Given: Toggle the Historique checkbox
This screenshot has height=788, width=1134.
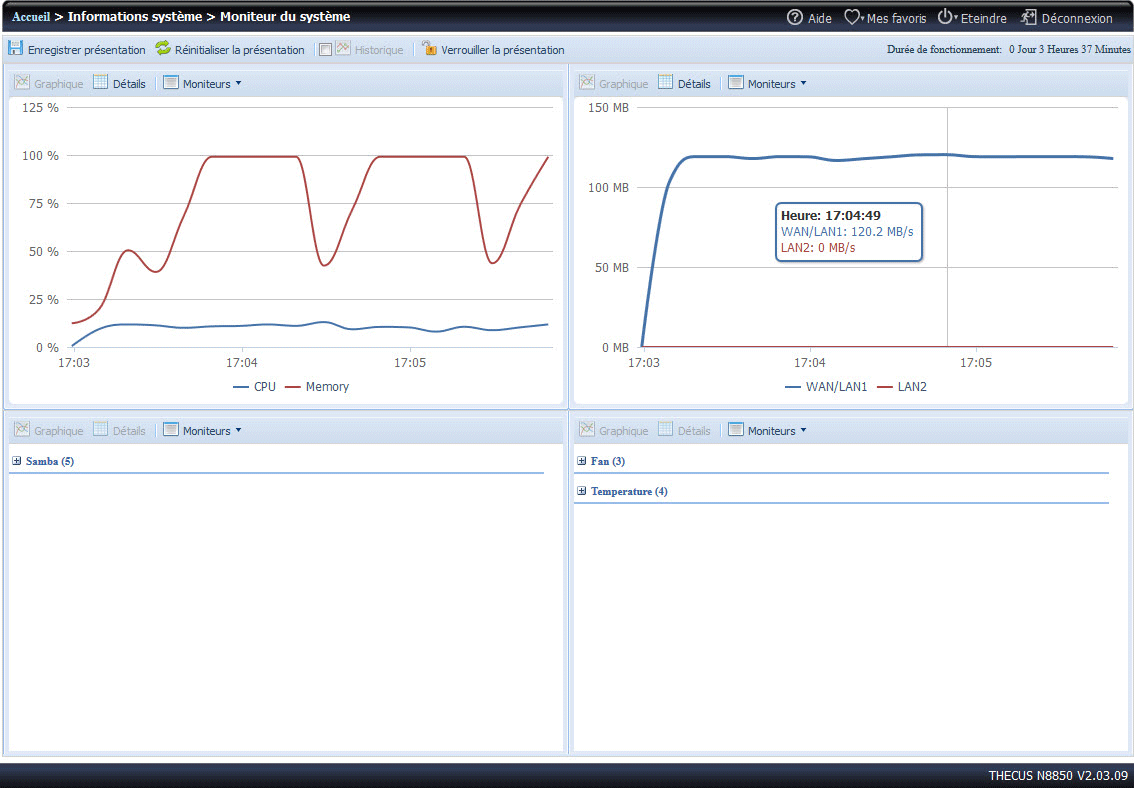Looking at the screenshot, I should [325, 49].
